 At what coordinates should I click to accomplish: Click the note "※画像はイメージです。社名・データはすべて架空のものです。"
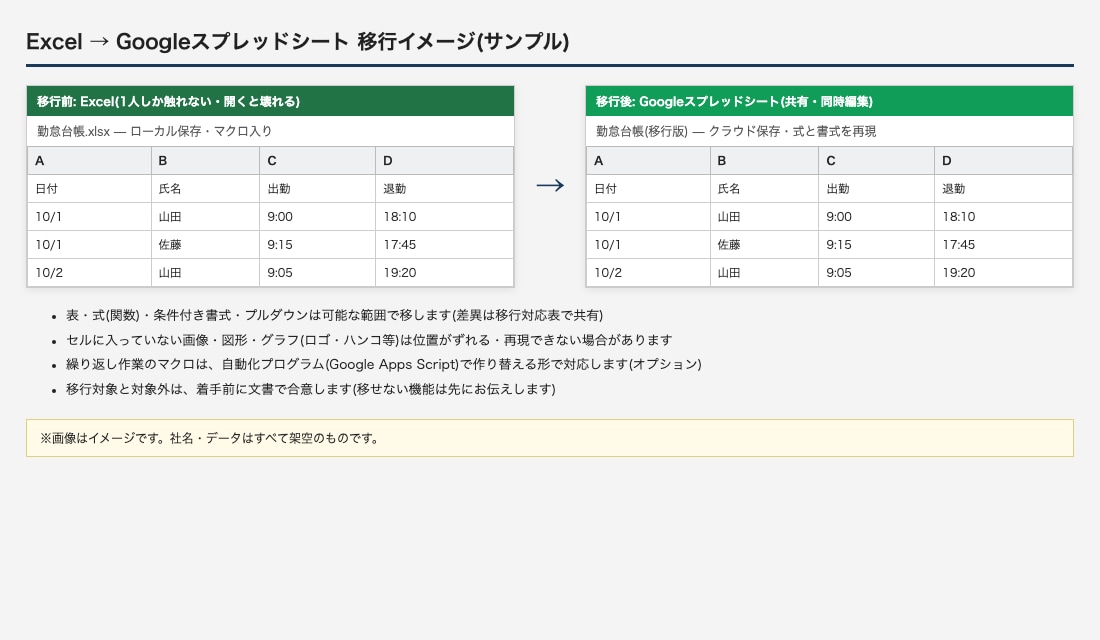click(550, 439)
